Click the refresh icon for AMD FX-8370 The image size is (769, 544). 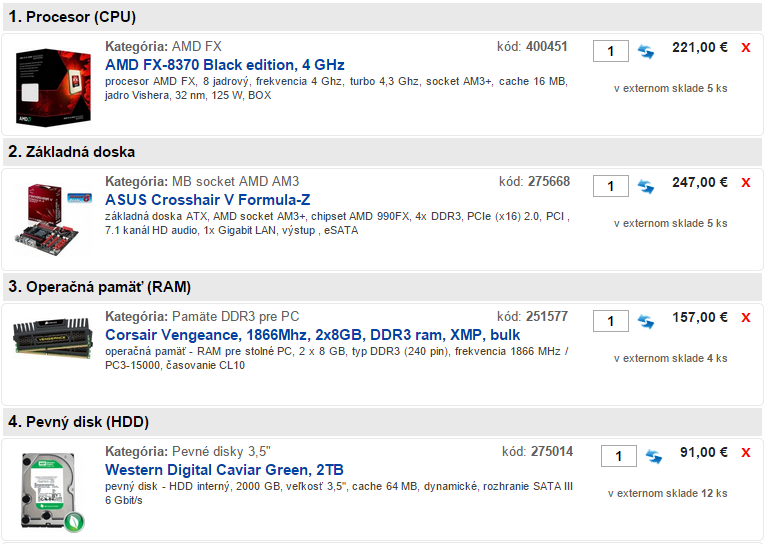pyautogui.click(x=646, y=52)
